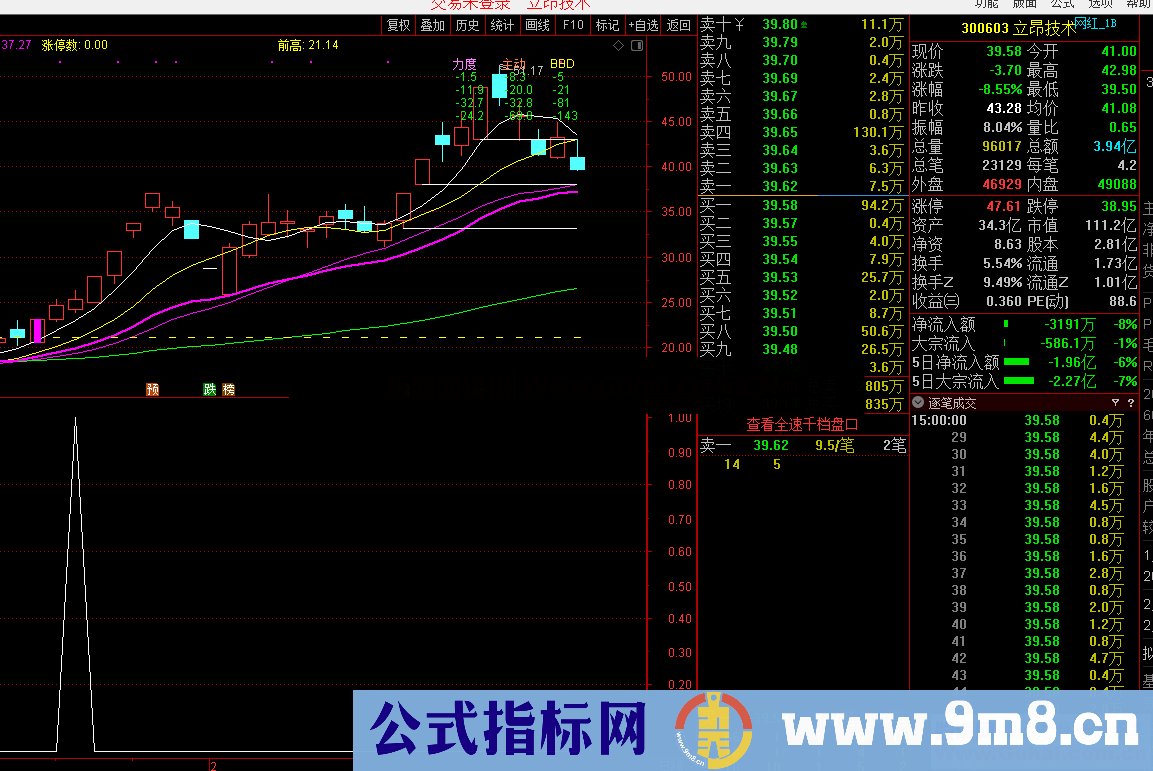Expand the 版面 layout dropdown menu
Image resolution: width=1153 pixels, height=771 pixels.
tap(1025, 5)
